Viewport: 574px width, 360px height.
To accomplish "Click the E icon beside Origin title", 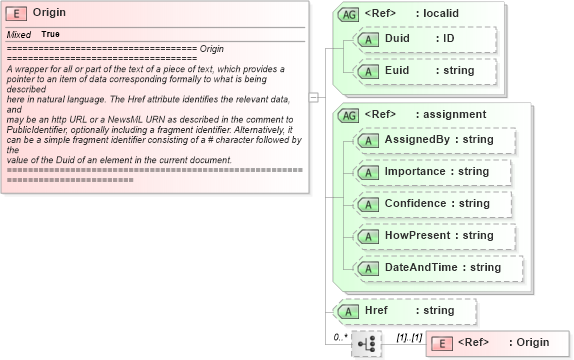I will 16,14.
